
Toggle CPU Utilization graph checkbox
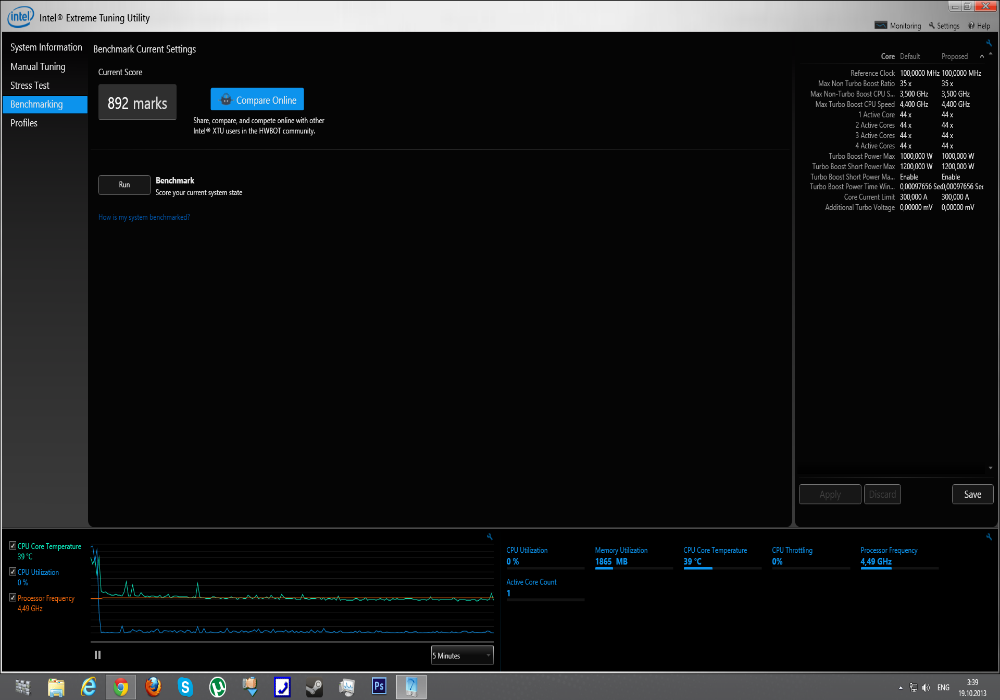[x=12, y=572]
